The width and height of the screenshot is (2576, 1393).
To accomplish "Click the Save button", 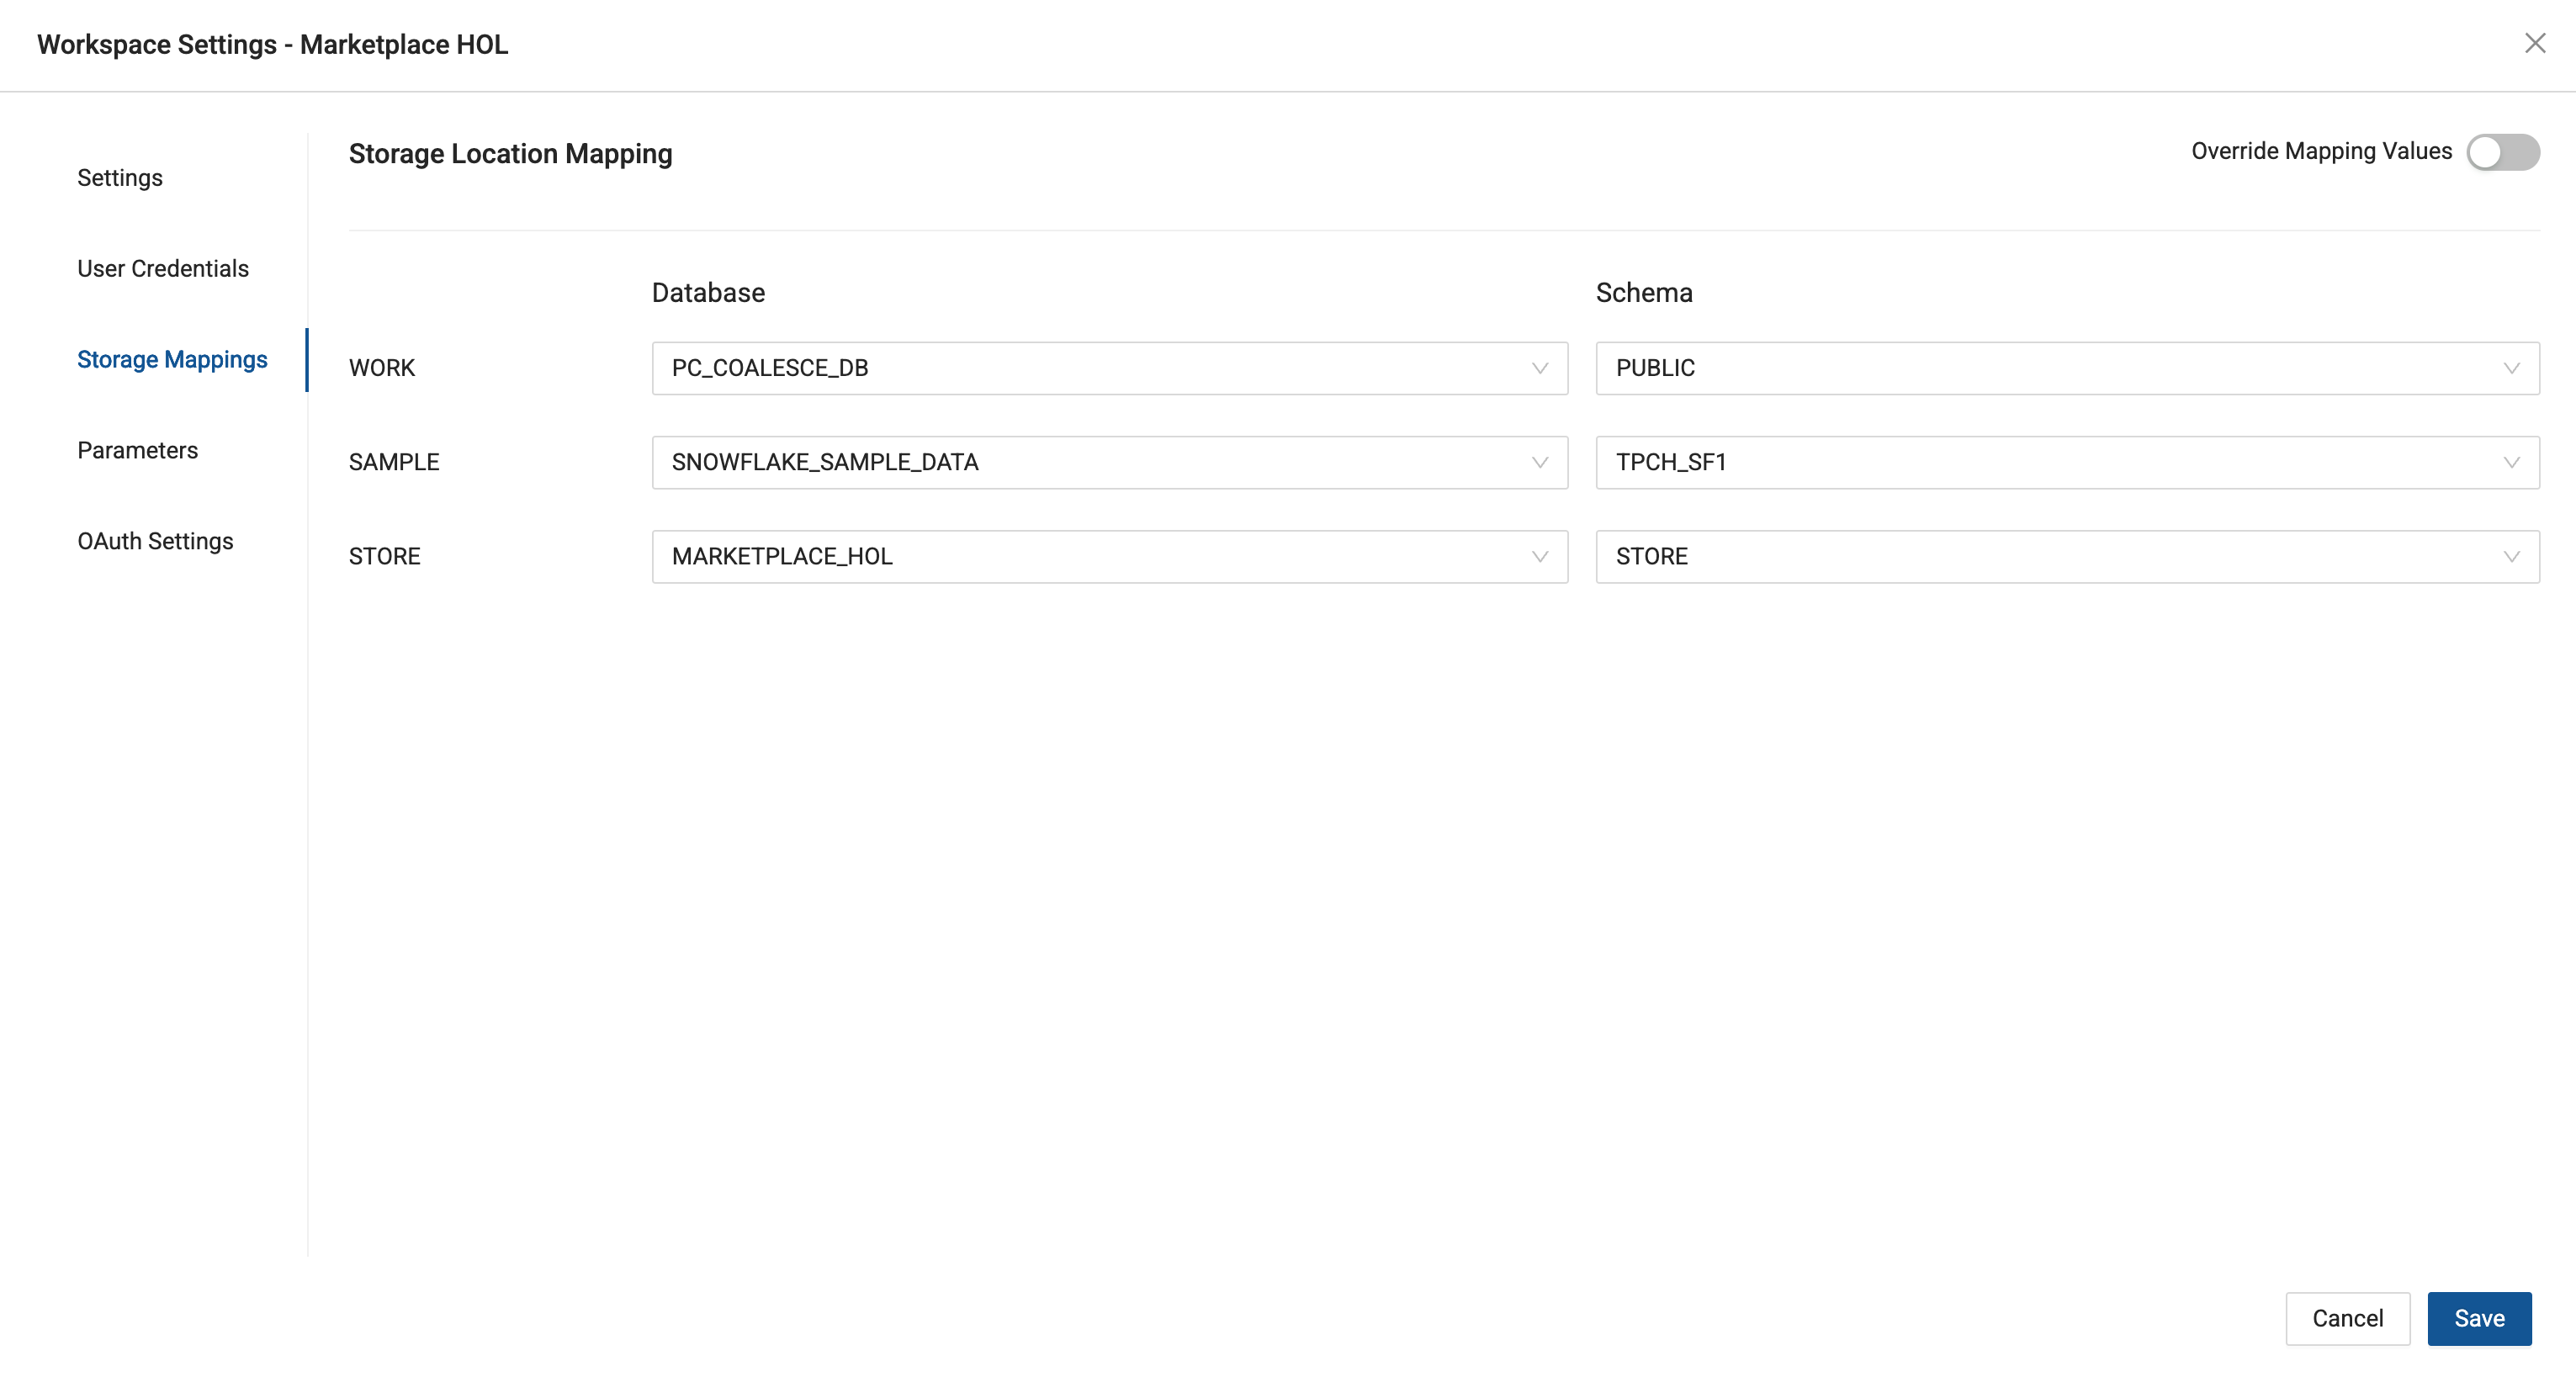I will coord(2478,1318).
